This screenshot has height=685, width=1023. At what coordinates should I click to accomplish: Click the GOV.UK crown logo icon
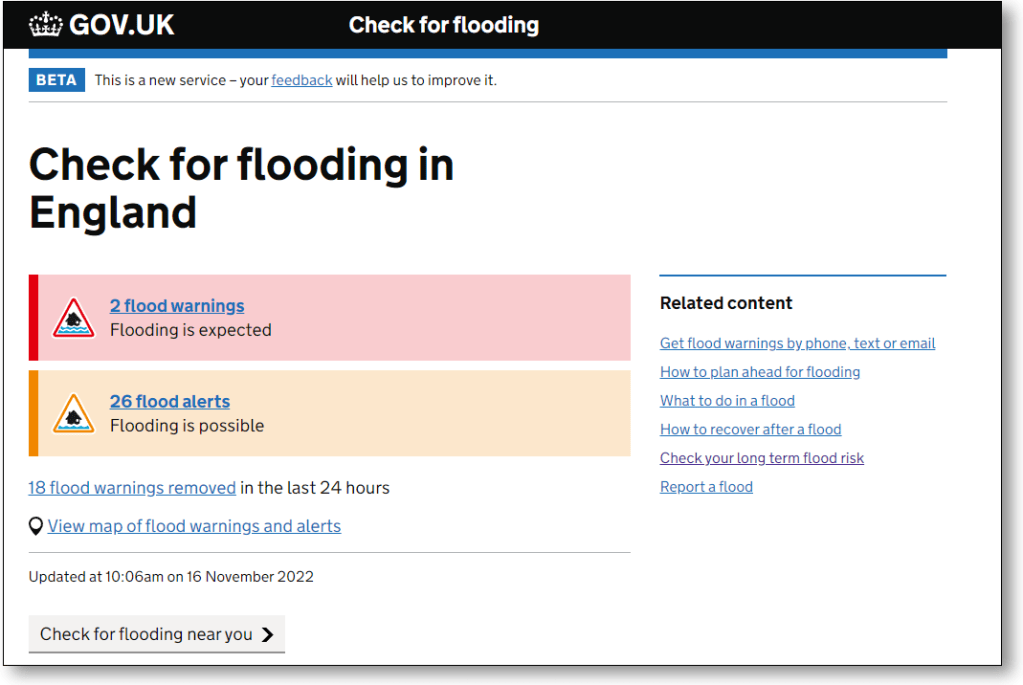(x=46, y=25)
